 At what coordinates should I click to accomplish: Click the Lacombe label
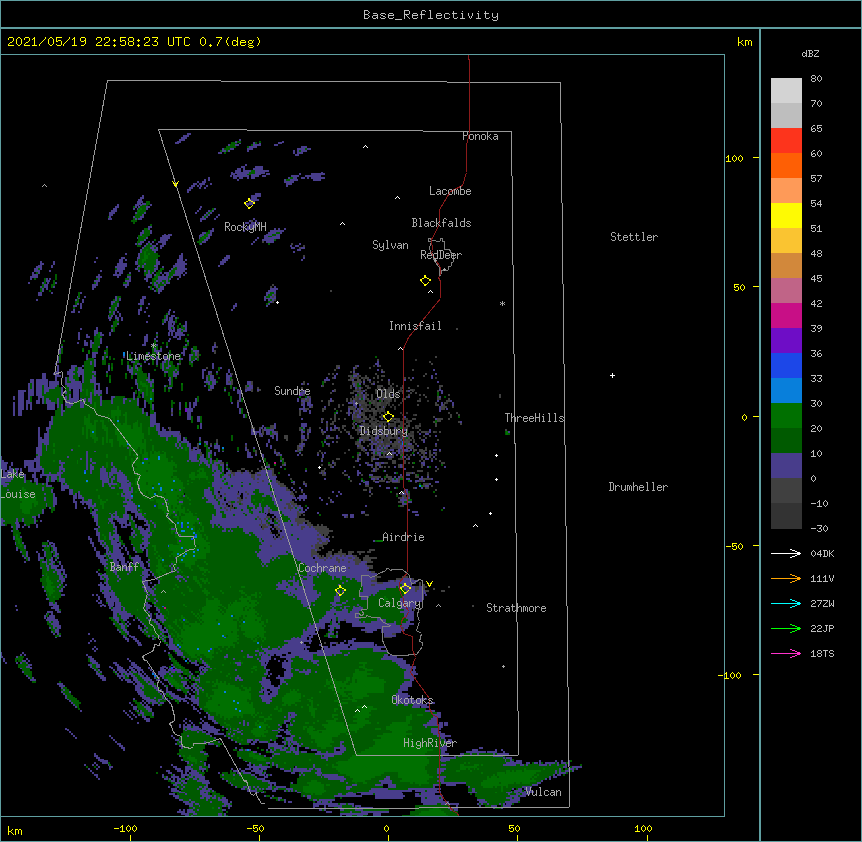click(450, 191)
